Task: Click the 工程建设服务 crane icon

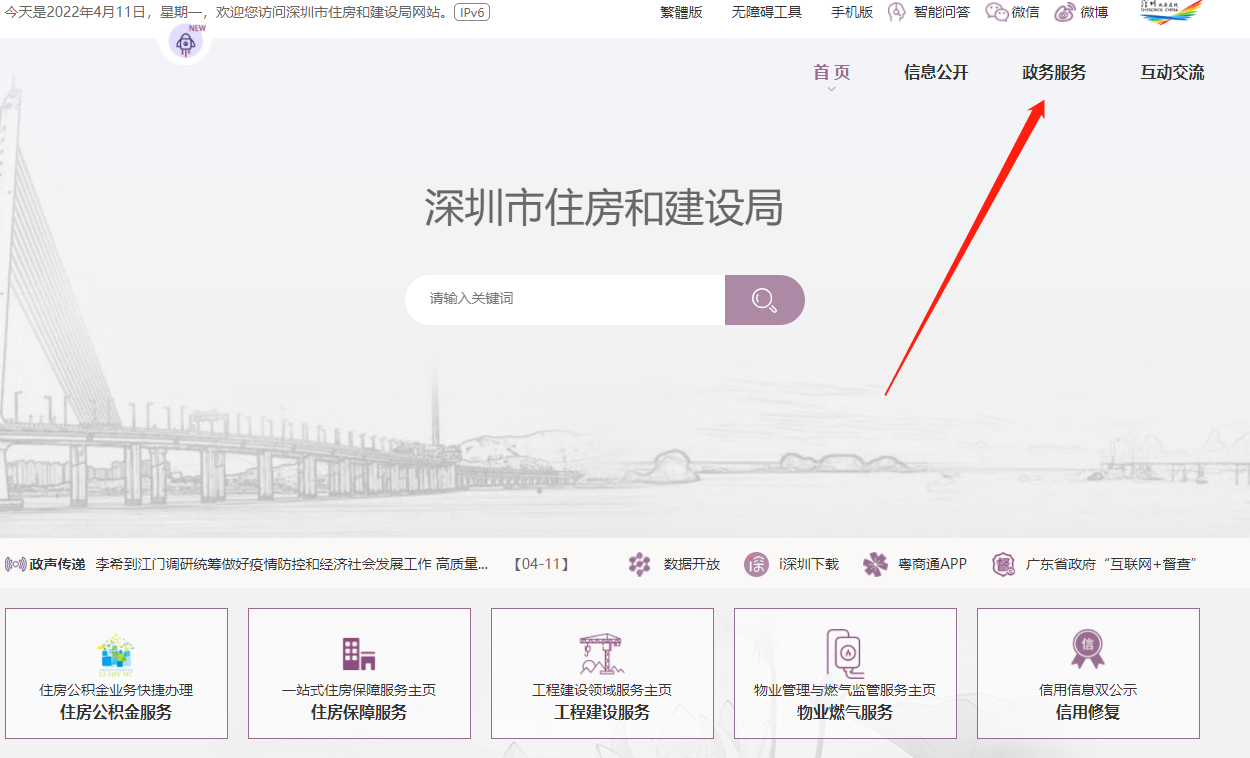Action: pos(602,654)
